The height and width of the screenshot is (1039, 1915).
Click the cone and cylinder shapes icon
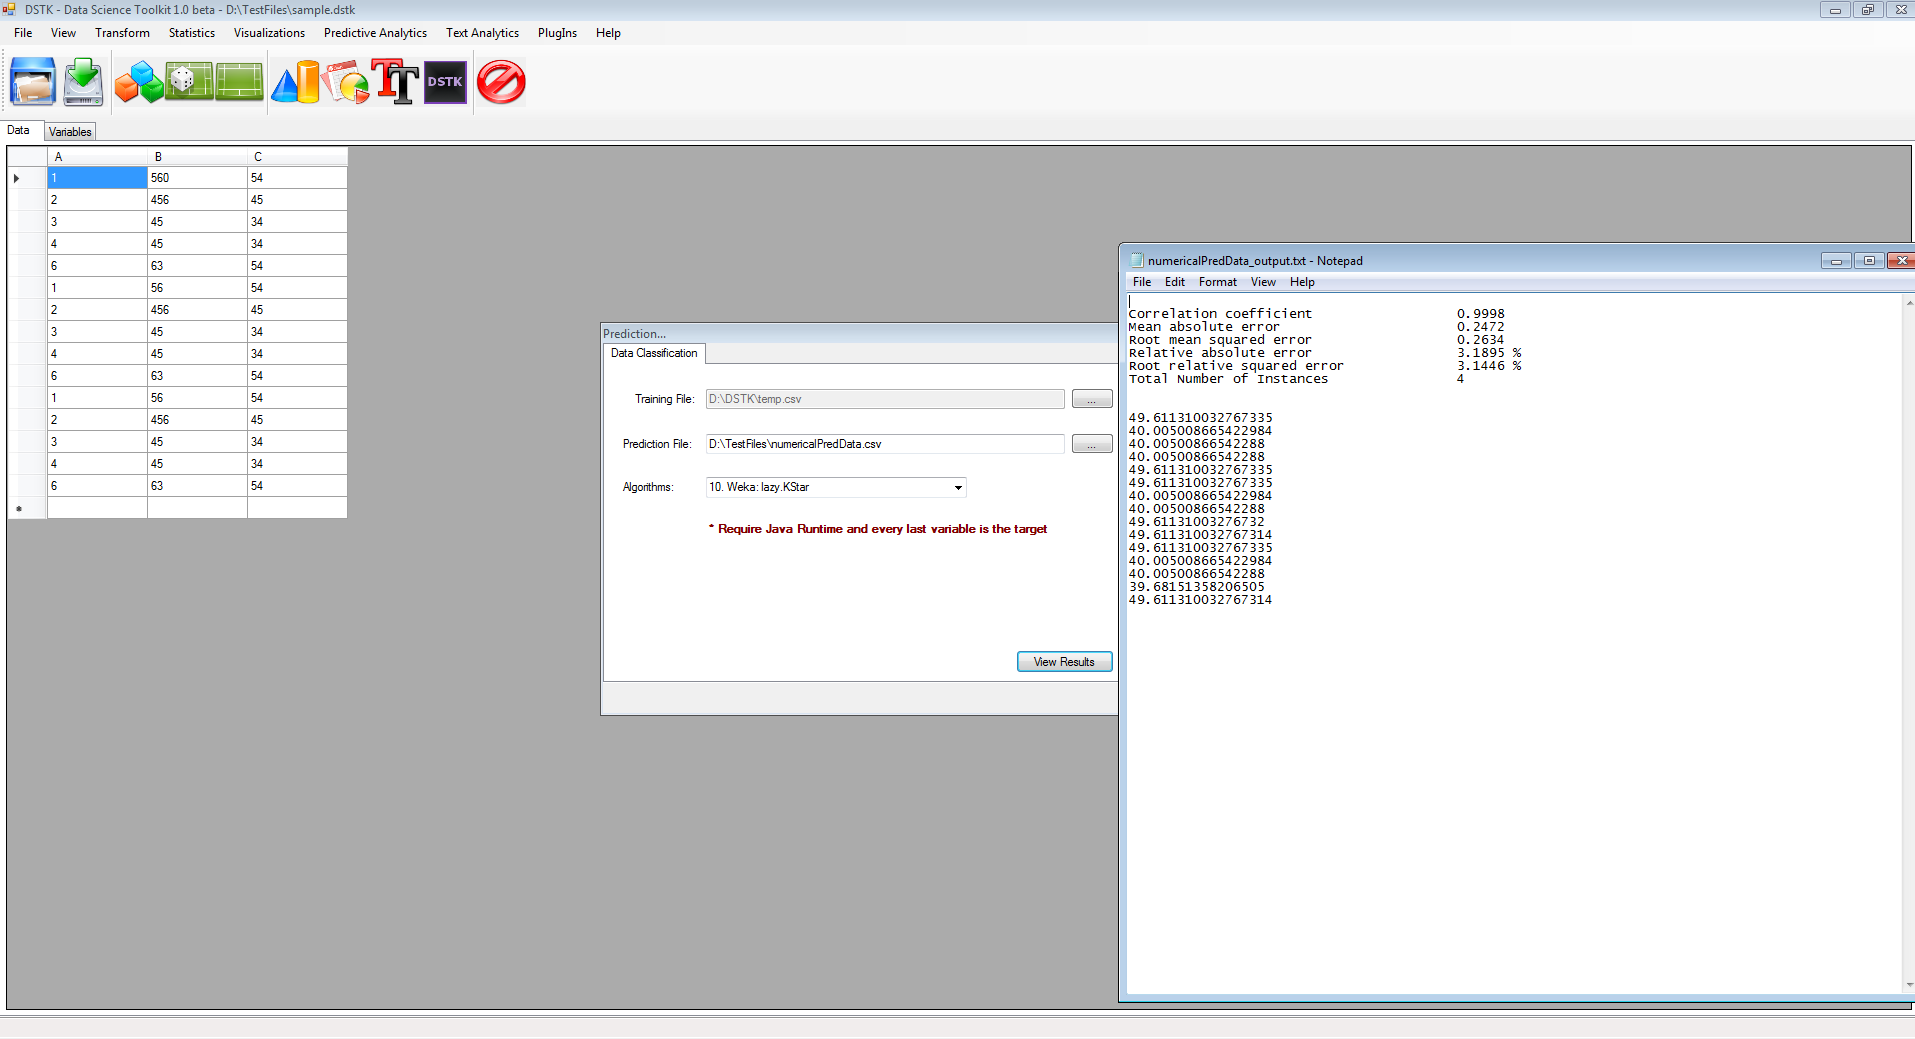pos(295,82)
